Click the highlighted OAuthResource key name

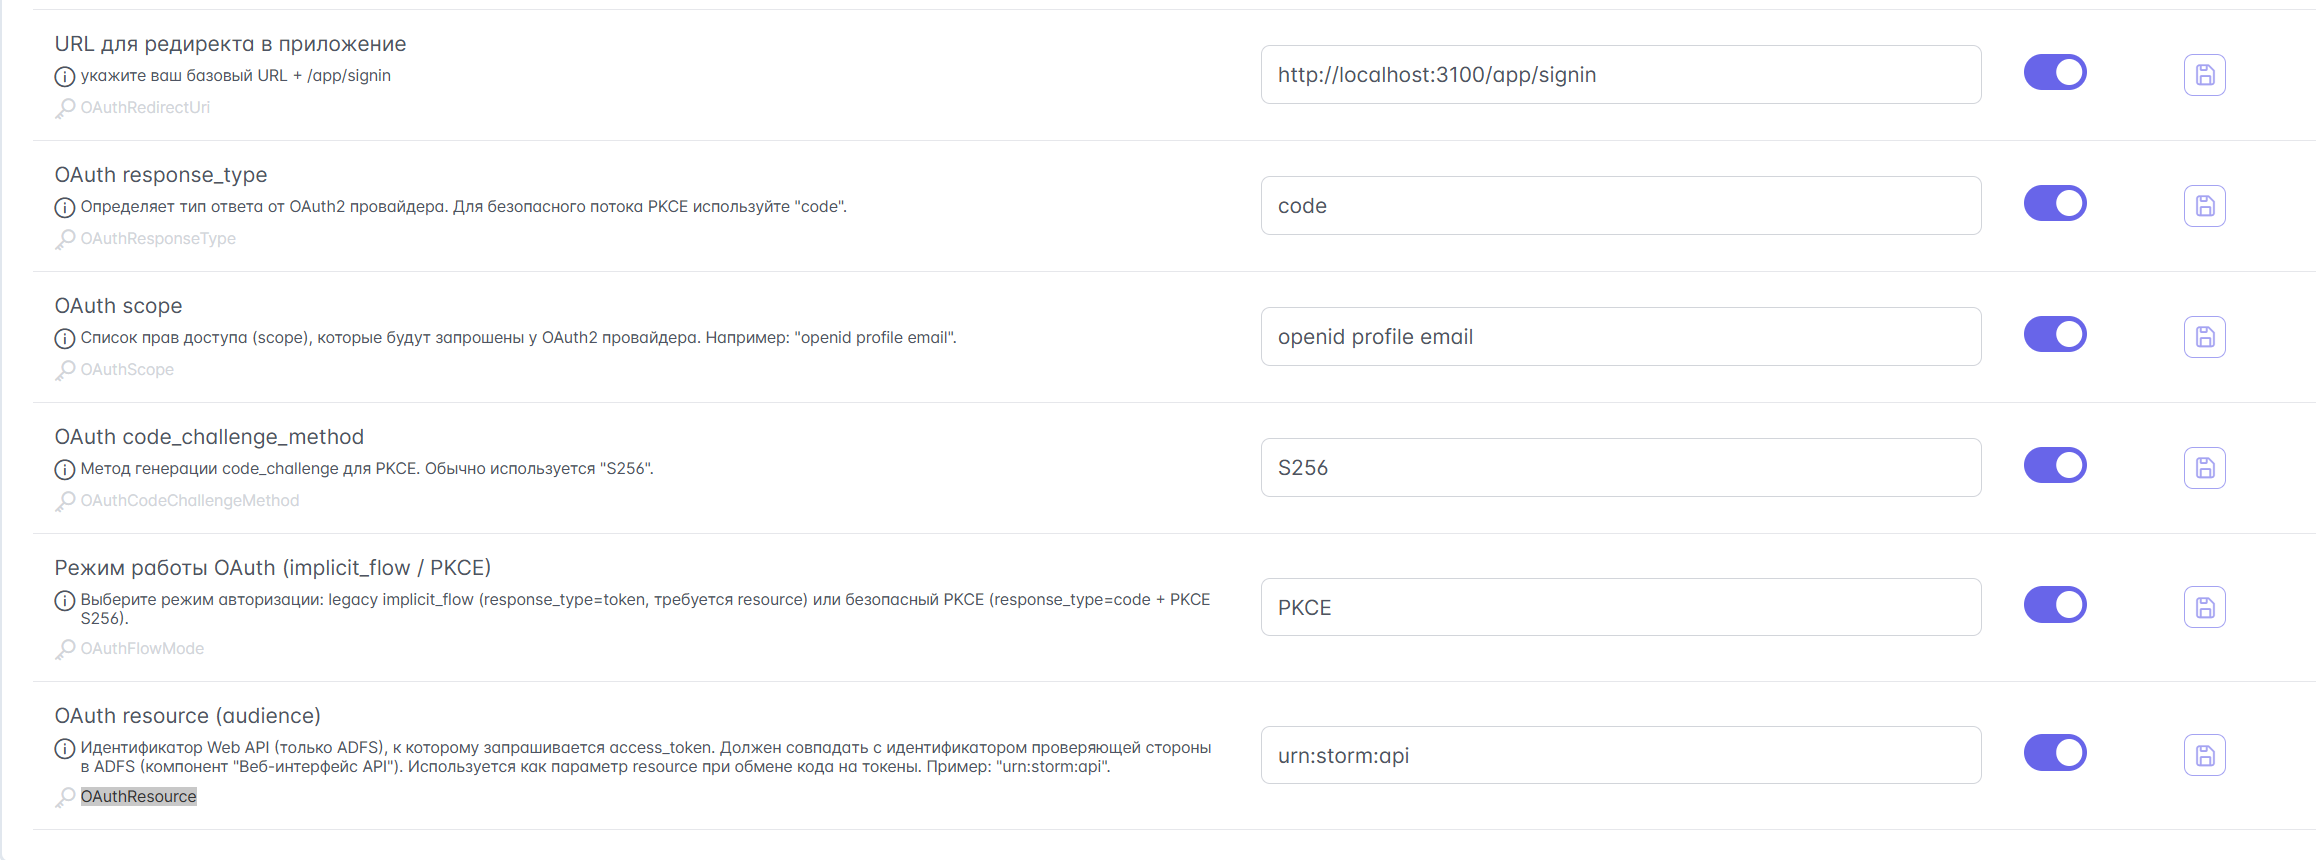coord(139,797)
